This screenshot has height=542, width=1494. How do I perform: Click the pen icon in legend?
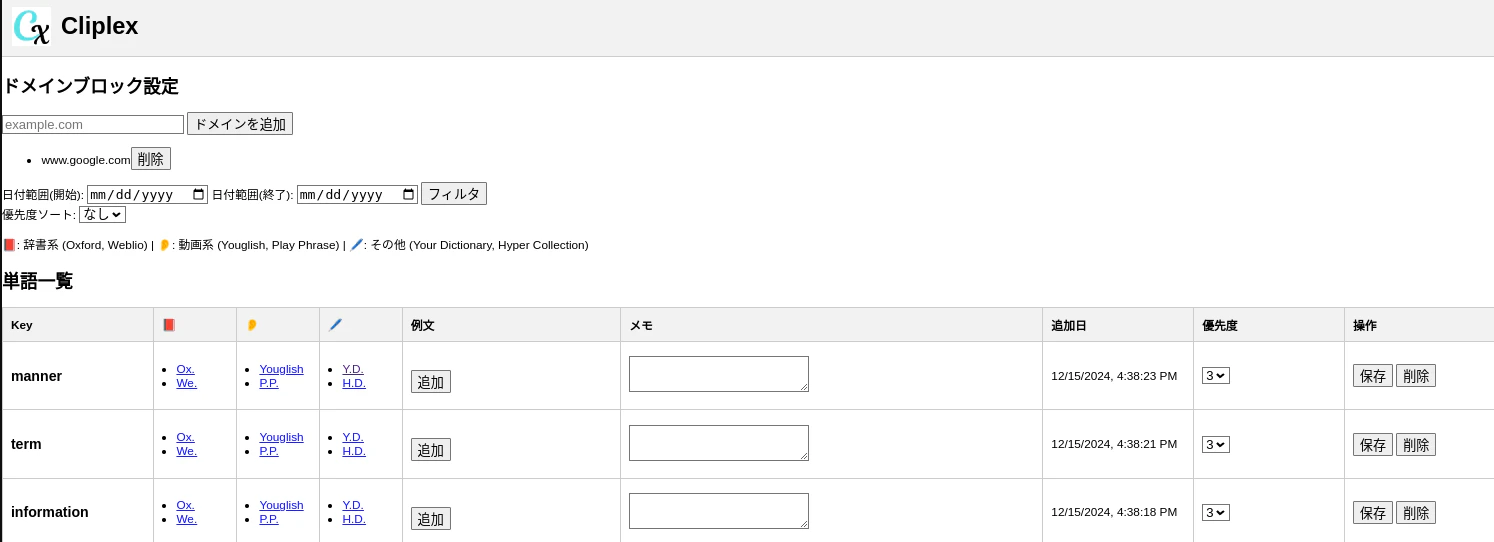click(x=357, y=245)
